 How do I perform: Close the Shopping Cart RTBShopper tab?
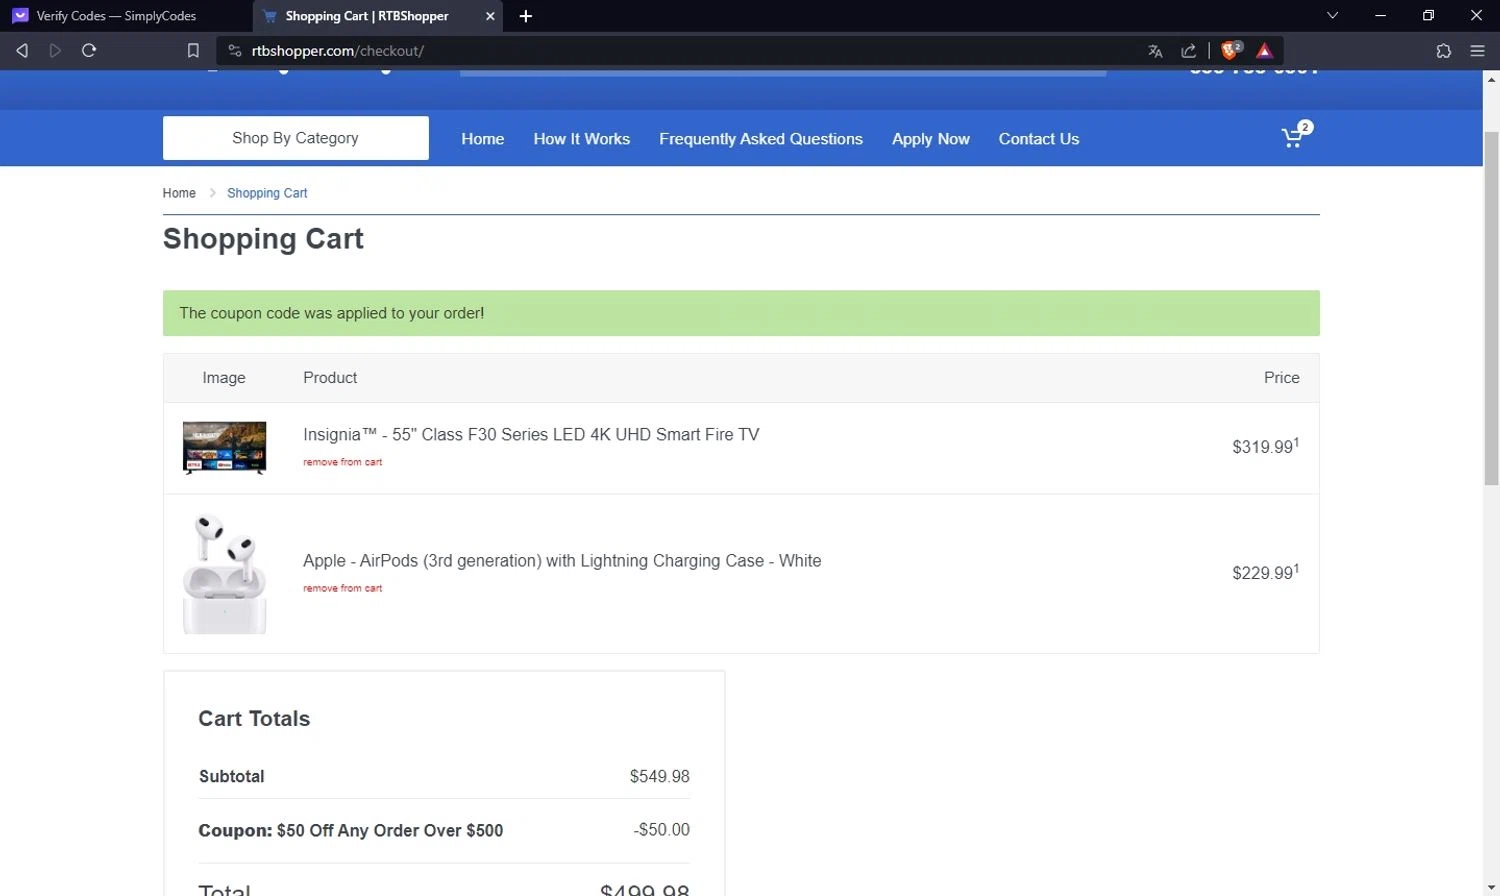pyautogui.click(x=490, y=16)
